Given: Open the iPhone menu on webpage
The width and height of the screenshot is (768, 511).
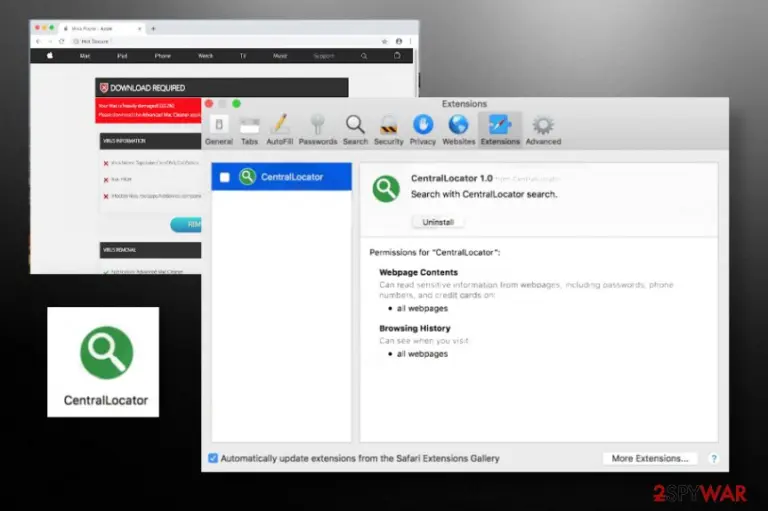Looking at the screenshot, I should point(163,56).
